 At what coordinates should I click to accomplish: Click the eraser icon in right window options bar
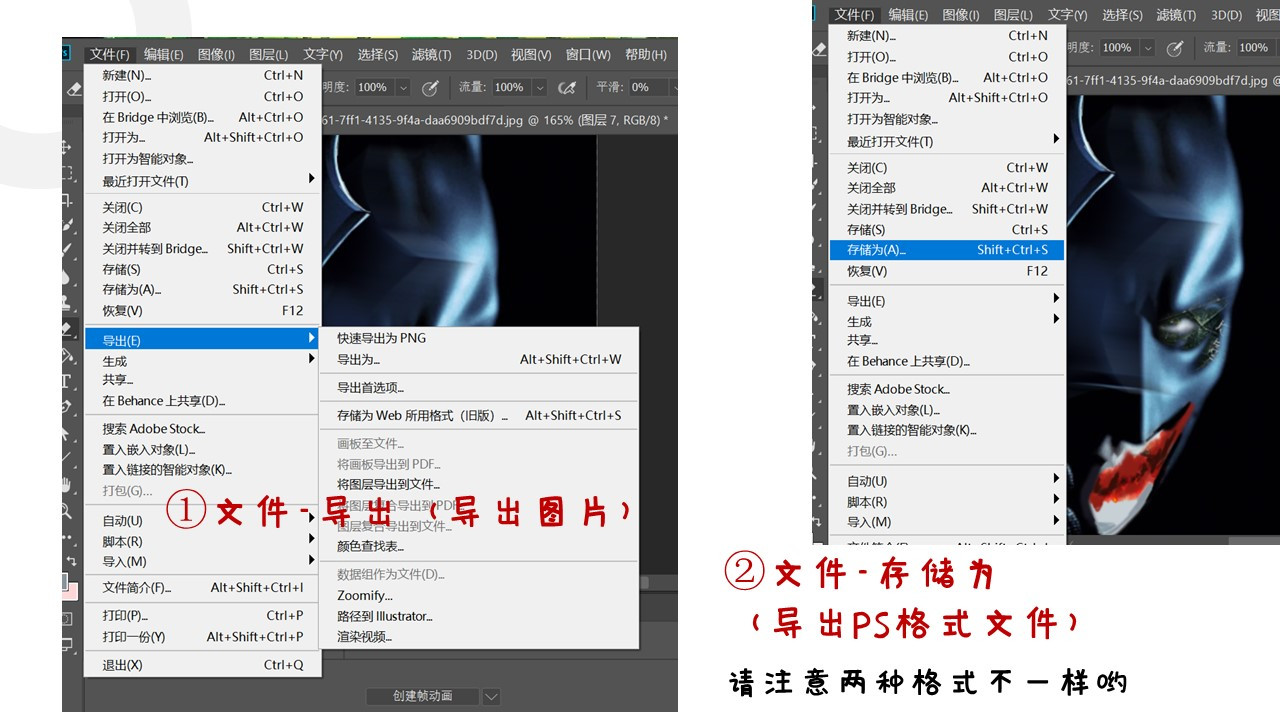click(820, 48)
